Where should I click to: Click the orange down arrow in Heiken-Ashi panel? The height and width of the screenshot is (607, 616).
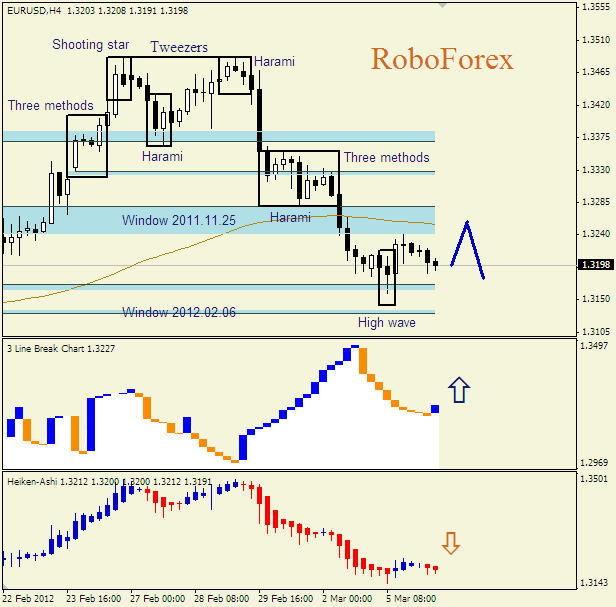[x=451, y=543]
